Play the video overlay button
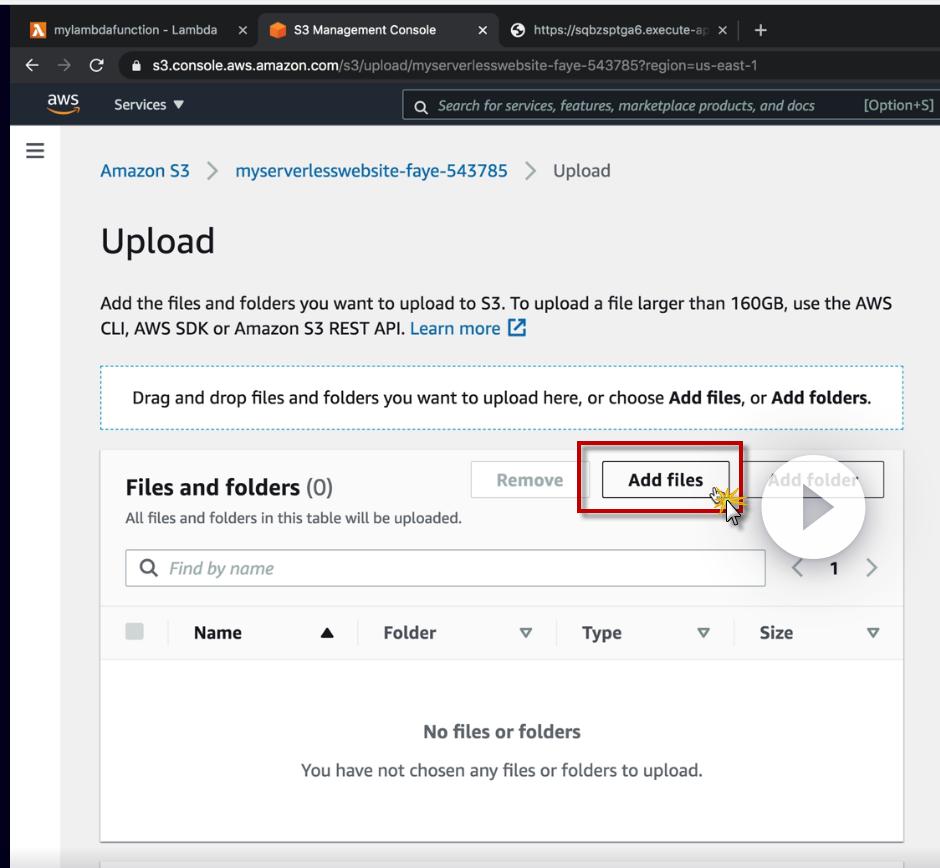The height and width of the screenshot is (868, 940). pyautogui.click(x=814, y=507)
